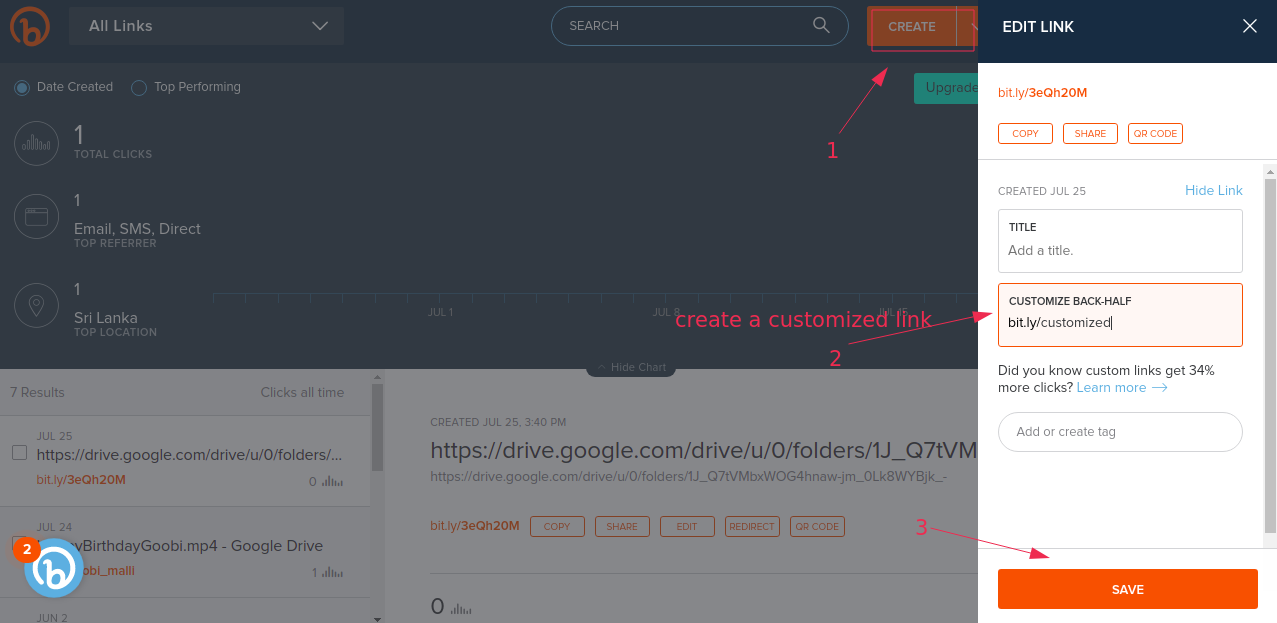Click the click-count chart icon for JUL 24 link
The width and height of the screenshot is (1277, 623).
[x=334, y=573]
